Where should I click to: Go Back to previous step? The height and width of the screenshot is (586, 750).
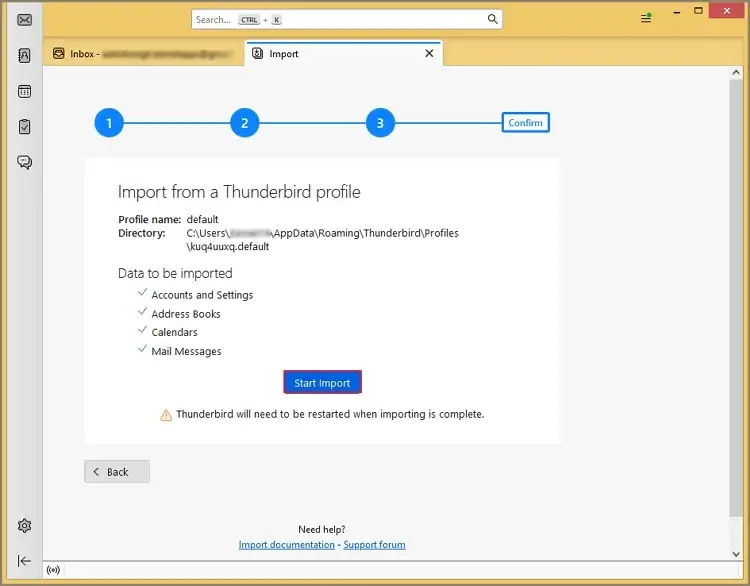click(117, 472)
